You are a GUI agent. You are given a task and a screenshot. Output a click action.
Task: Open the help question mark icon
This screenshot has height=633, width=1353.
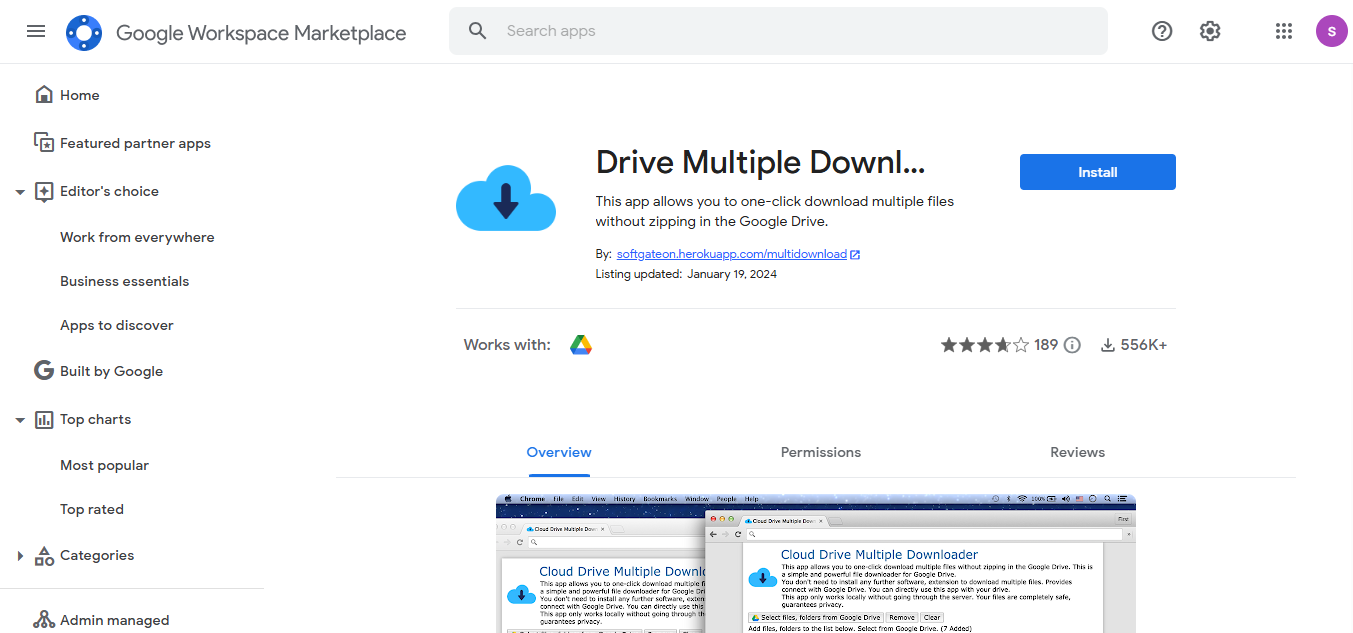pyautogui.click(x=1161, y=31)
